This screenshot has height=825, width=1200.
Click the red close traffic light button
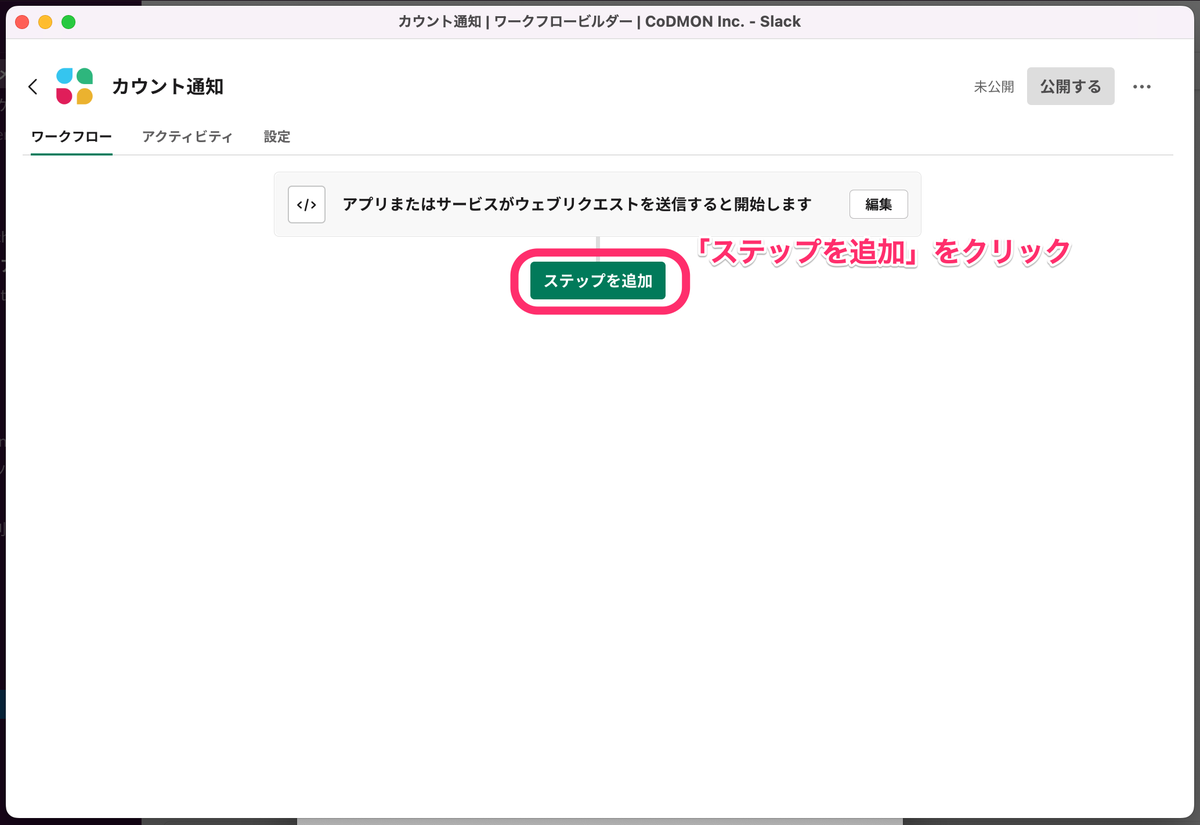pos(21,20)
